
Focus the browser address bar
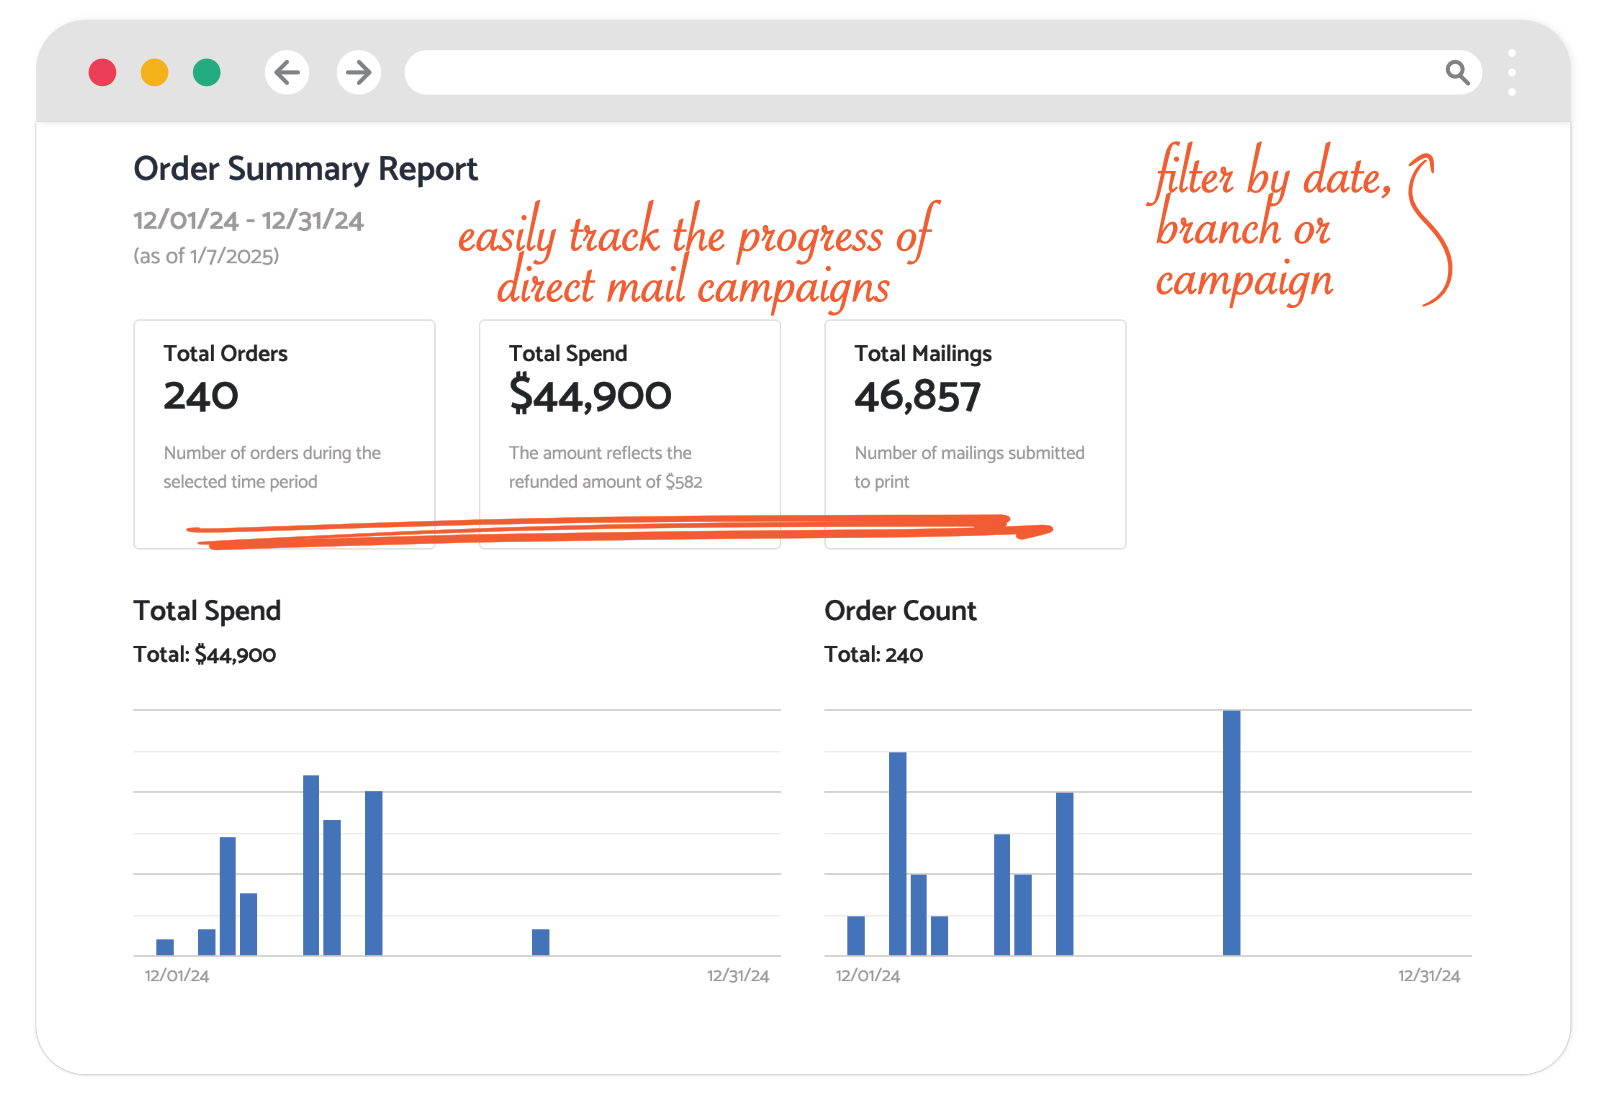(942, 72)
